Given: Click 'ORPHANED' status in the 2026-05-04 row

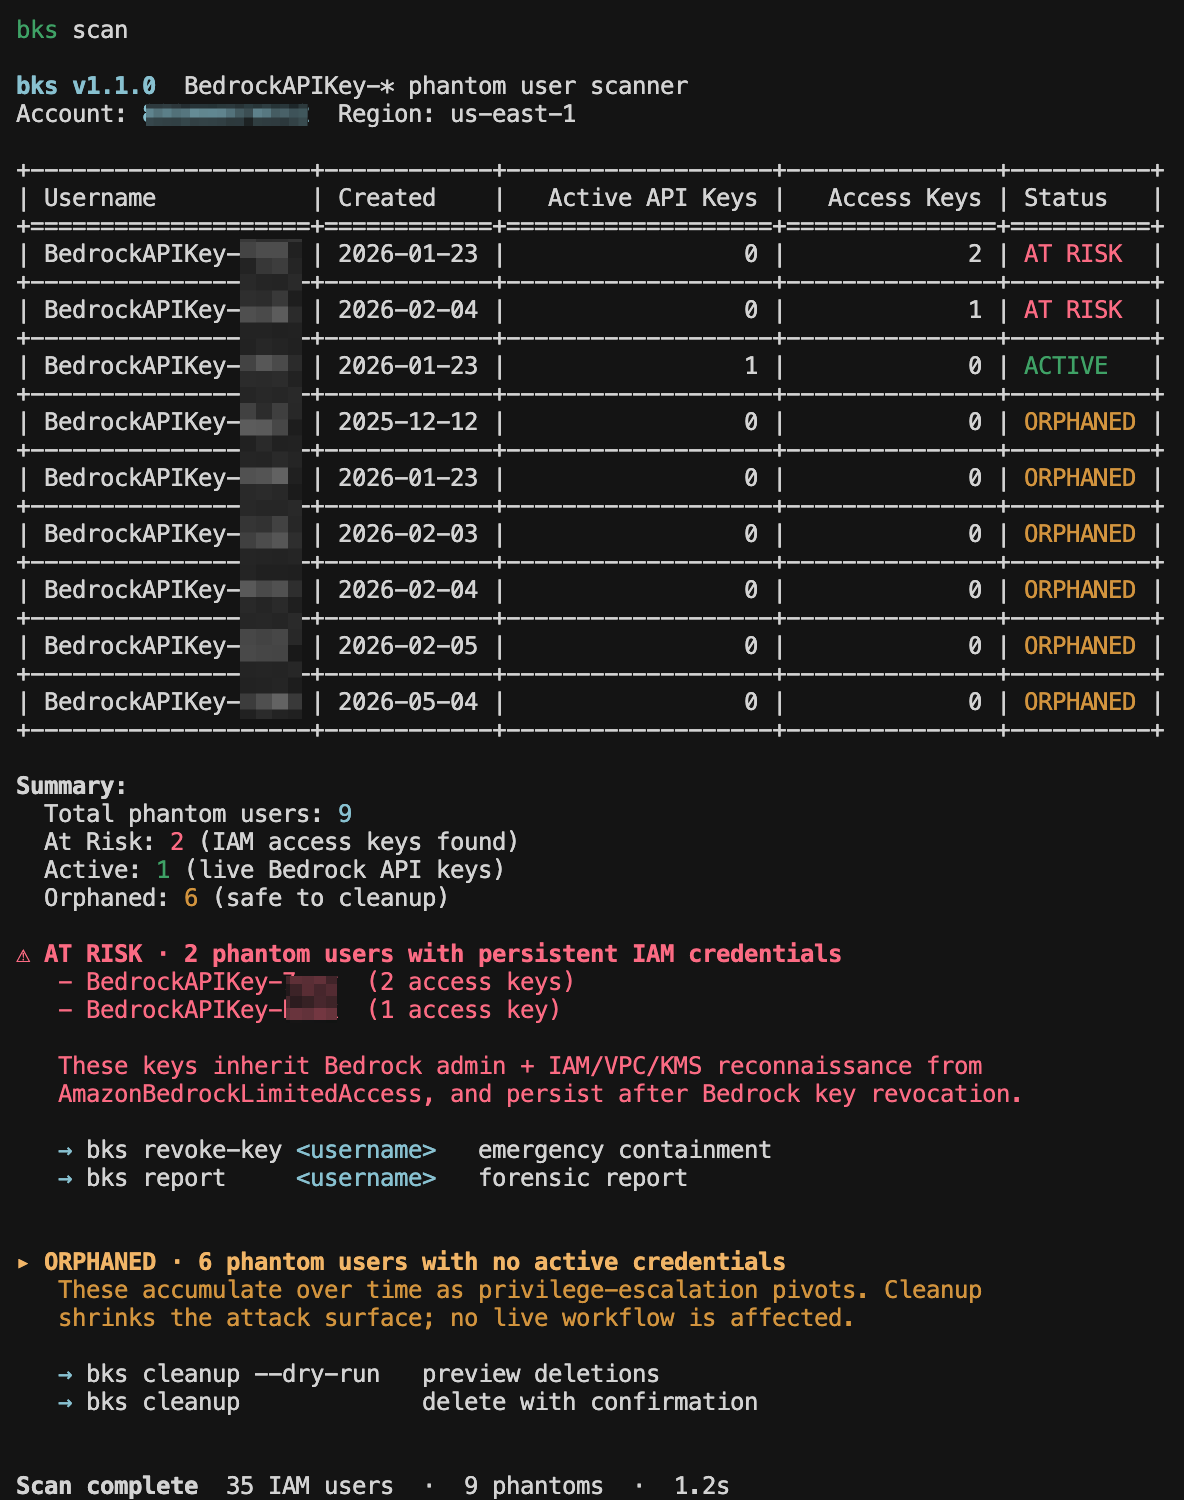Looking at the screenshot, I should tap(1080, 702).
